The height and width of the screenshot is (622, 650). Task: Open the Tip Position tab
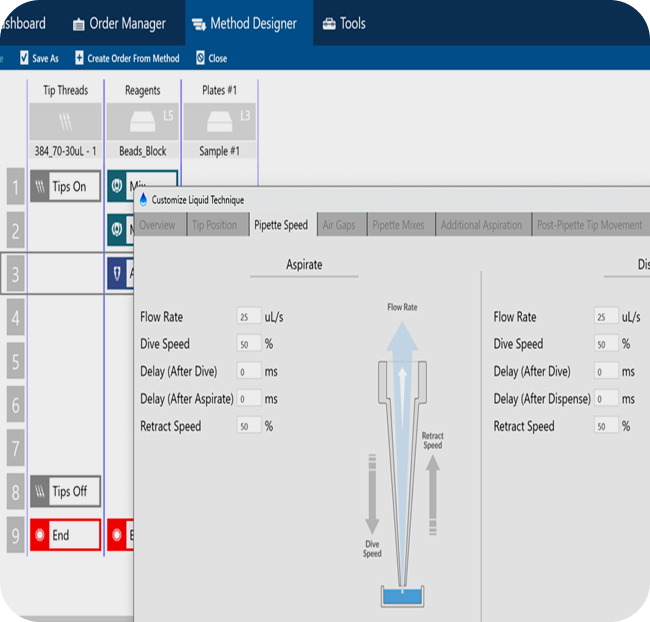click(x=214, y=225)
